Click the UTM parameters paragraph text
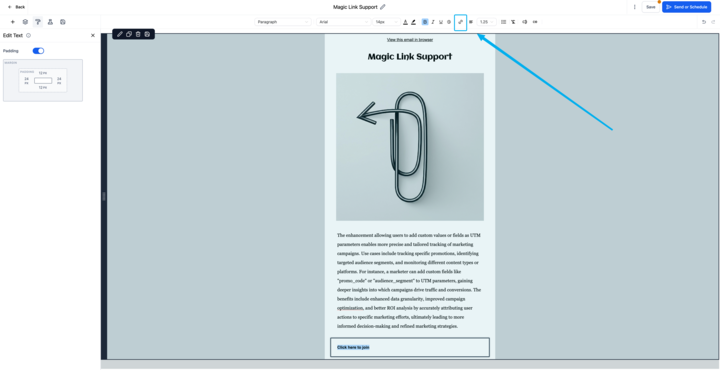The width and height of the screenshot is (720, 370). click(x=409, y=280)
